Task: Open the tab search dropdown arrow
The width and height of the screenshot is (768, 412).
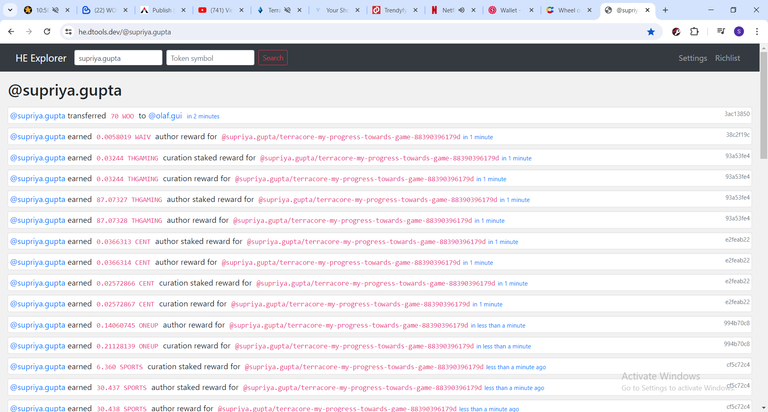Action: (x=10, y=10)
